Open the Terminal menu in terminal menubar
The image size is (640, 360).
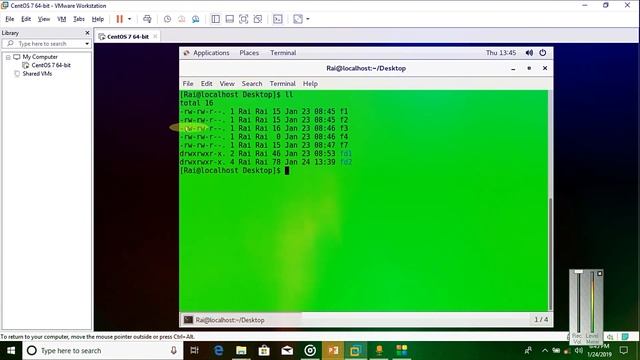(282, 83)
